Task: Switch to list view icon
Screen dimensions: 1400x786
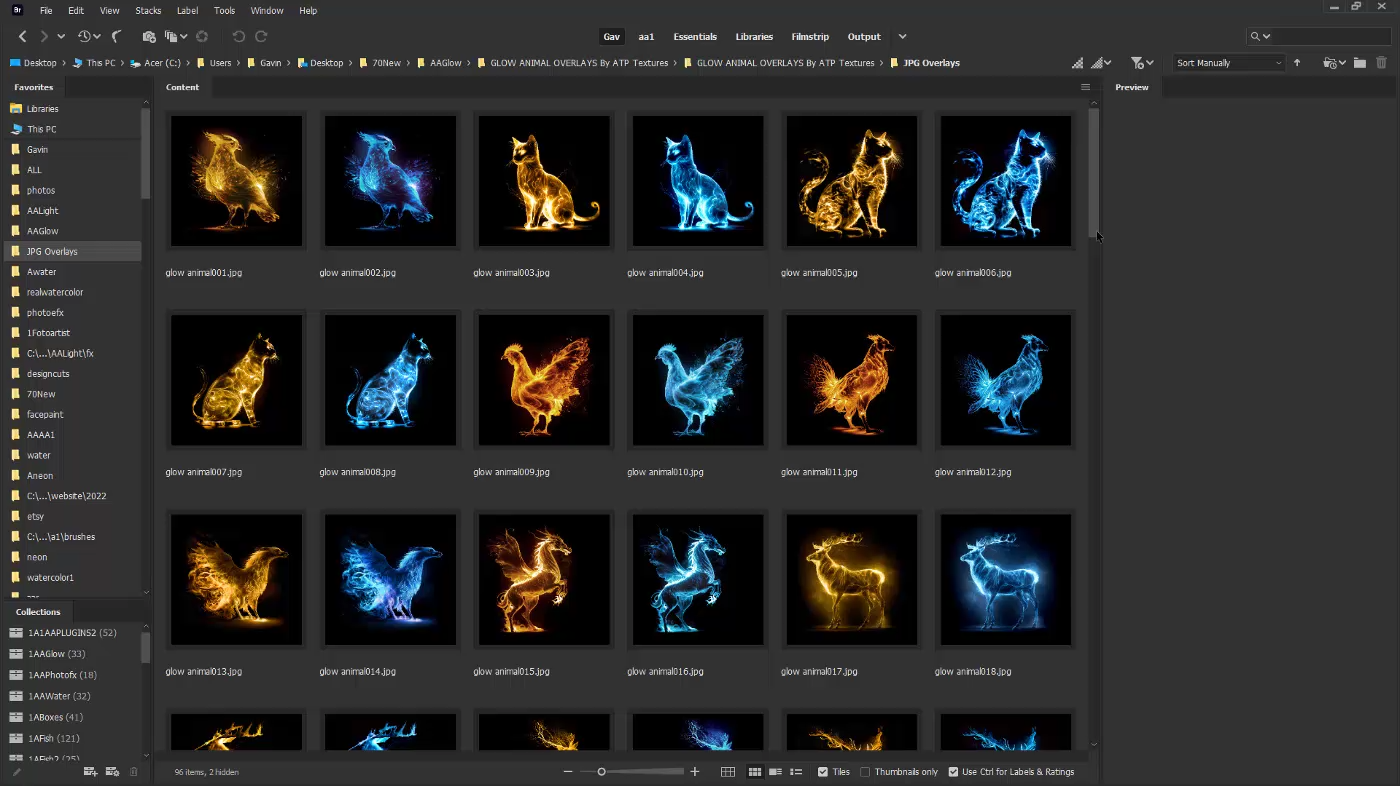Action: [796, 772]
